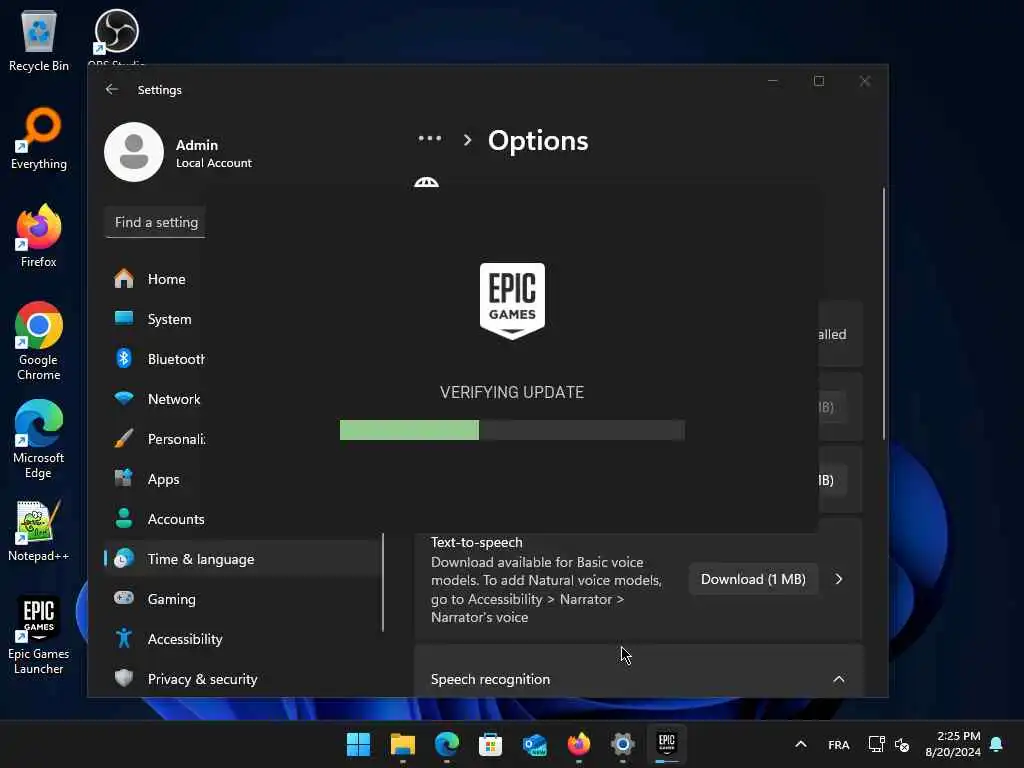Launch the Notepad++ desktop shortcut
The height and width of the screenshot is (768, 1024).
(x=39, y=531)
